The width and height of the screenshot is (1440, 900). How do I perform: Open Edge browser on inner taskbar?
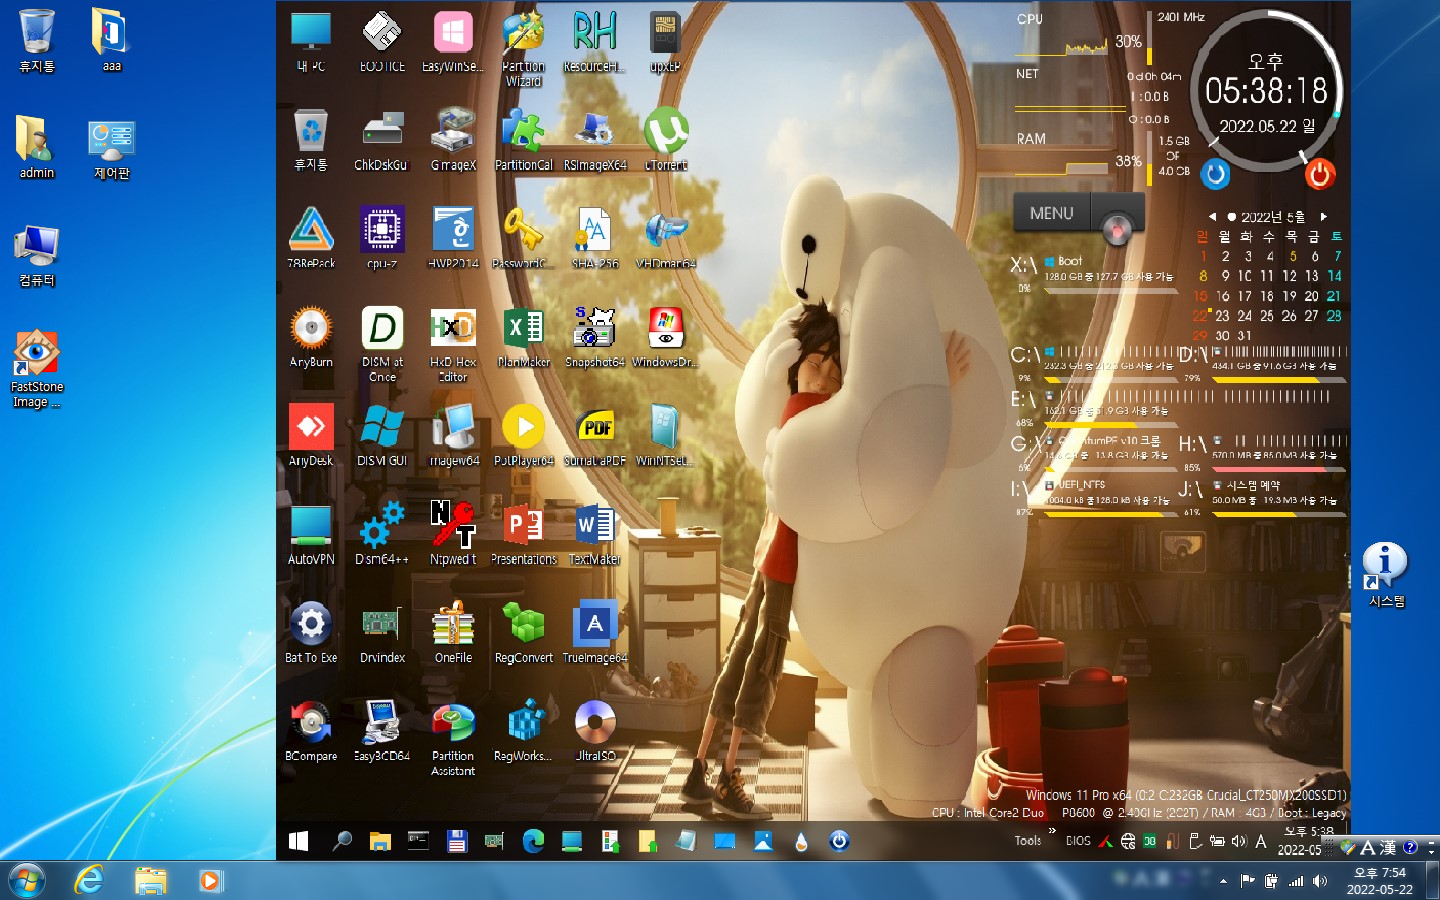pos(533,841)
